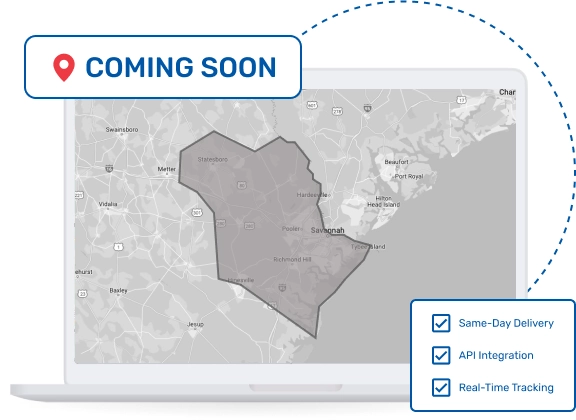Click the Route 80 shield in region
This screenshot has width=576, height=420.
241,185
